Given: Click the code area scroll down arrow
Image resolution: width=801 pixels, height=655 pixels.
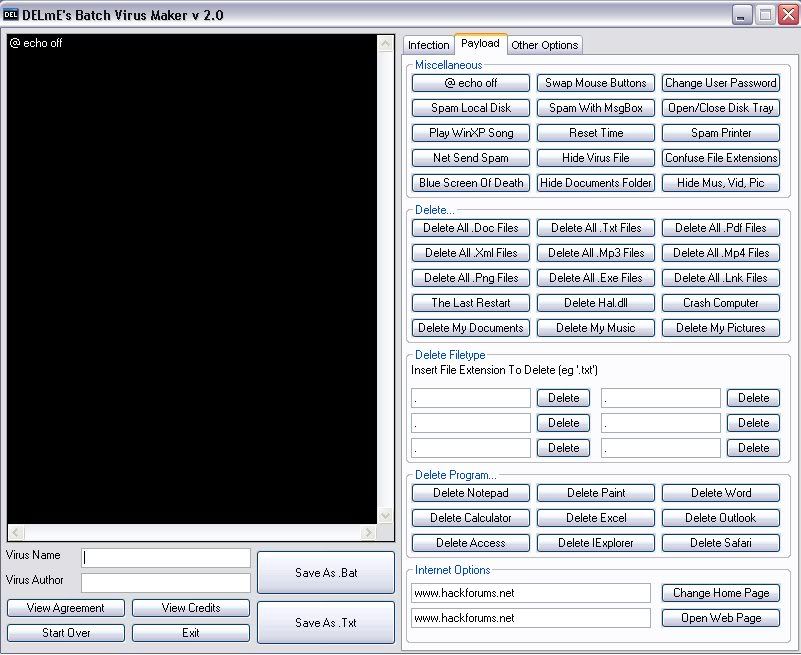Looking at the screenshot, I should pos(386,516).
